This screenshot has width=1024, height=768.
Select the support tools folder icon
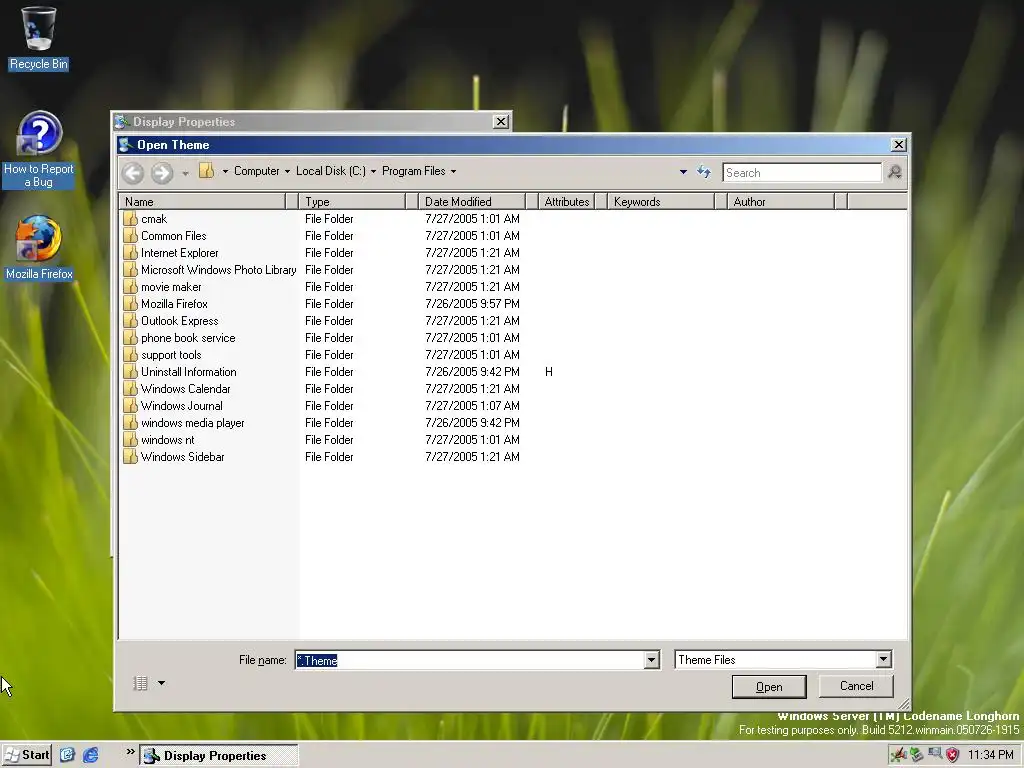pos(131,355)
